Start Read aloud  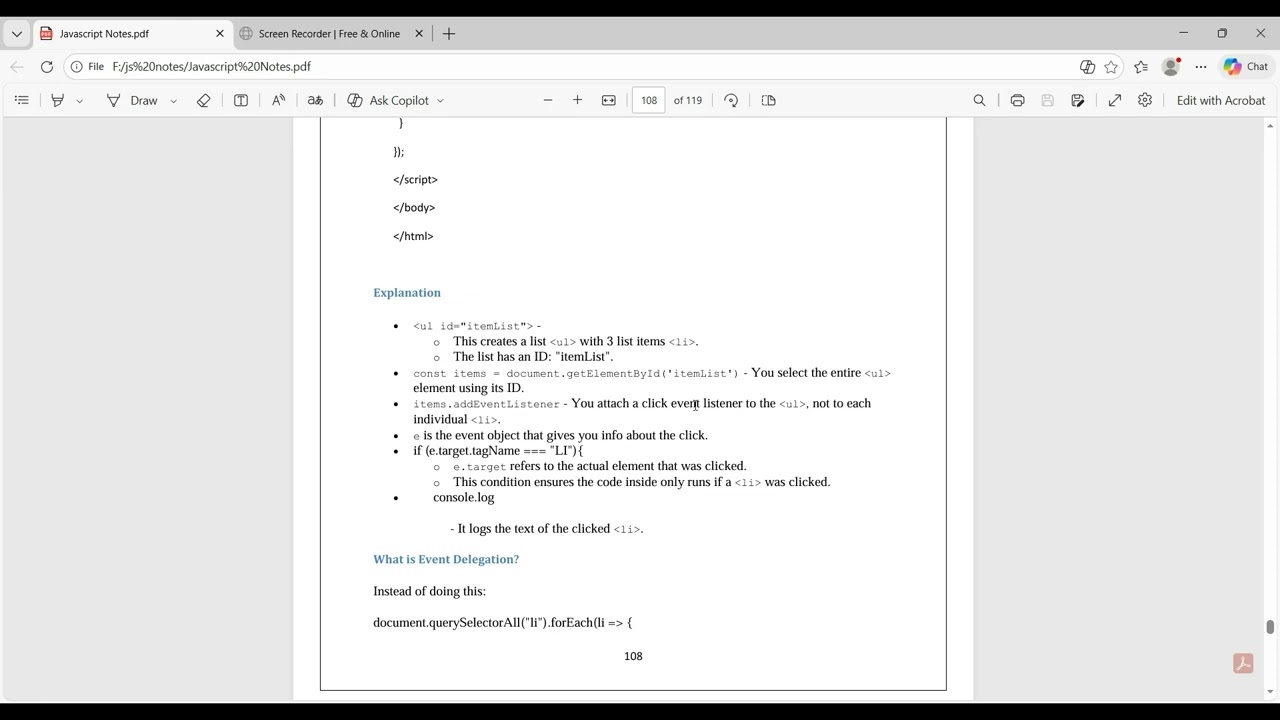[279, 100]
